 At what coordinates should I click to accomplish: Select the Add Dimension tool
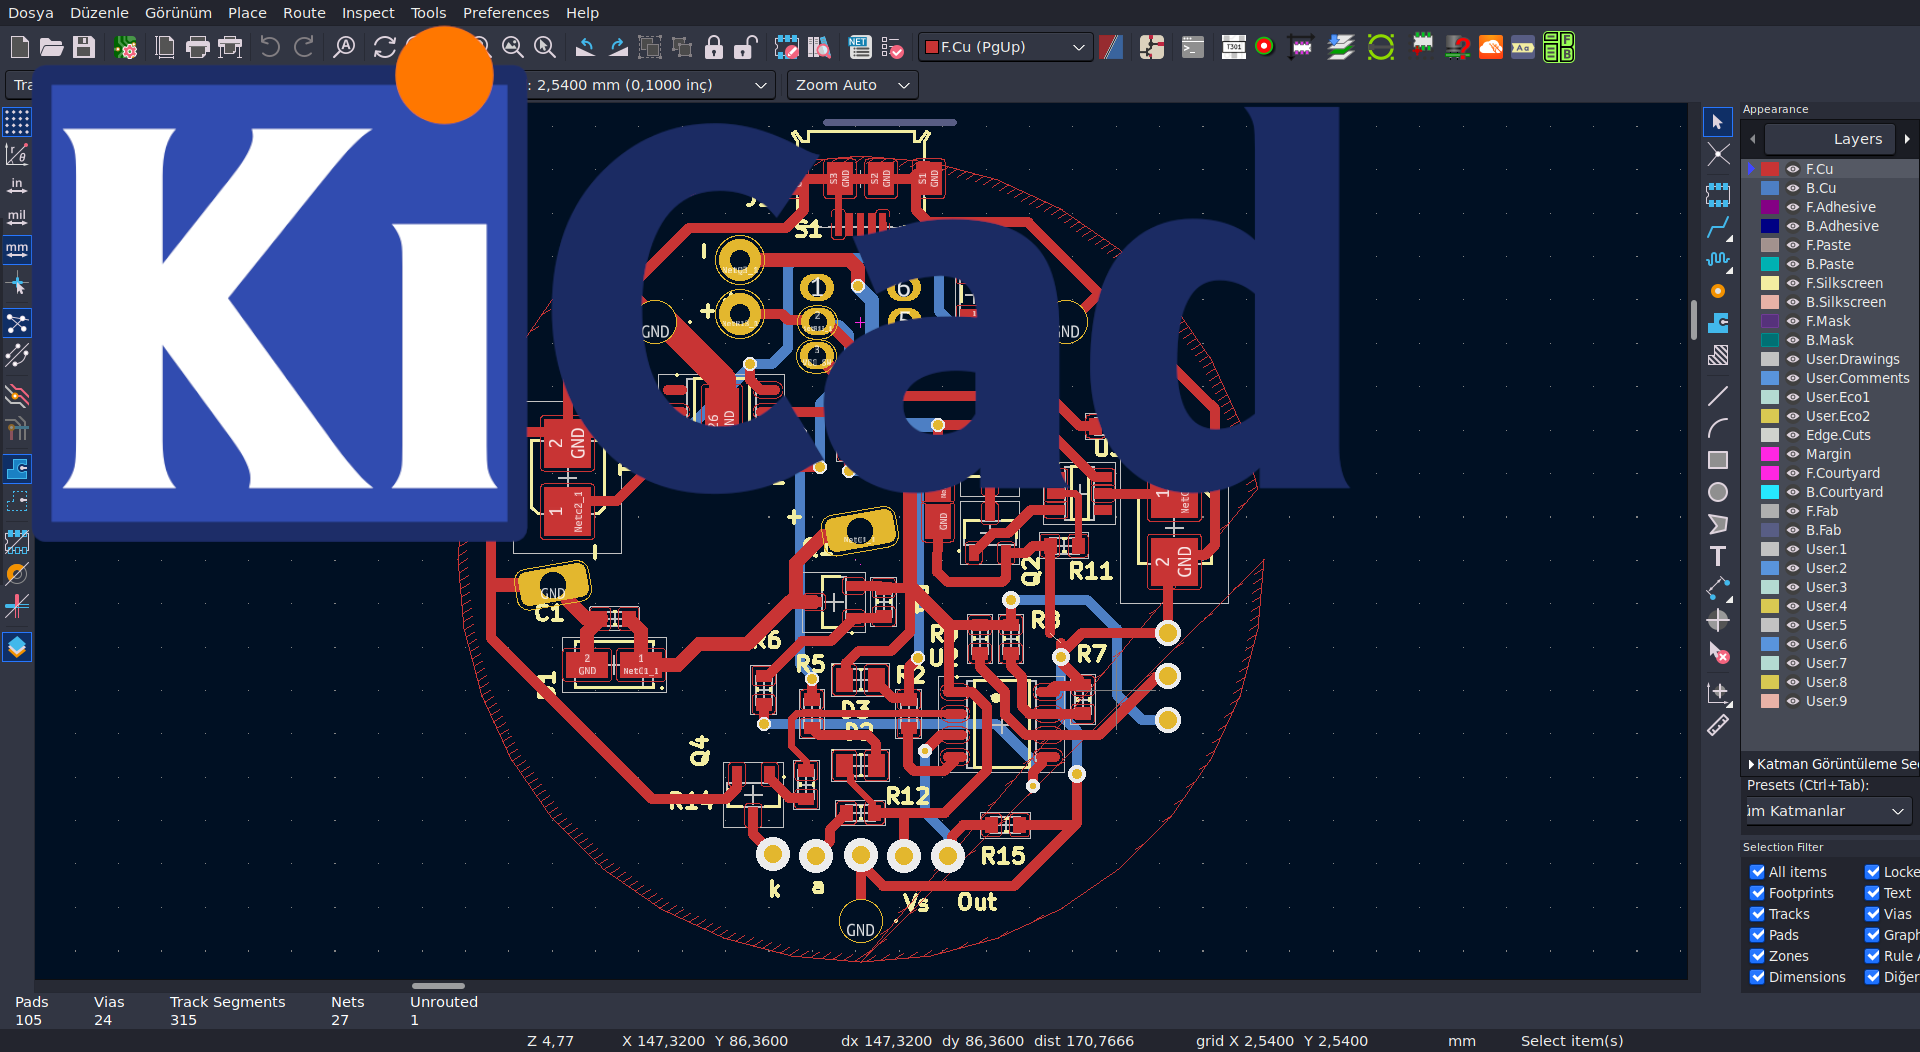click(x=1718, y=588)
